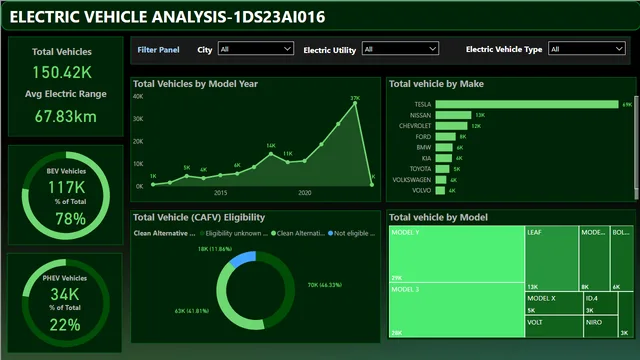
Task: Click the 1K first data point
Action: pyautogui.click(x=153, y=184)
